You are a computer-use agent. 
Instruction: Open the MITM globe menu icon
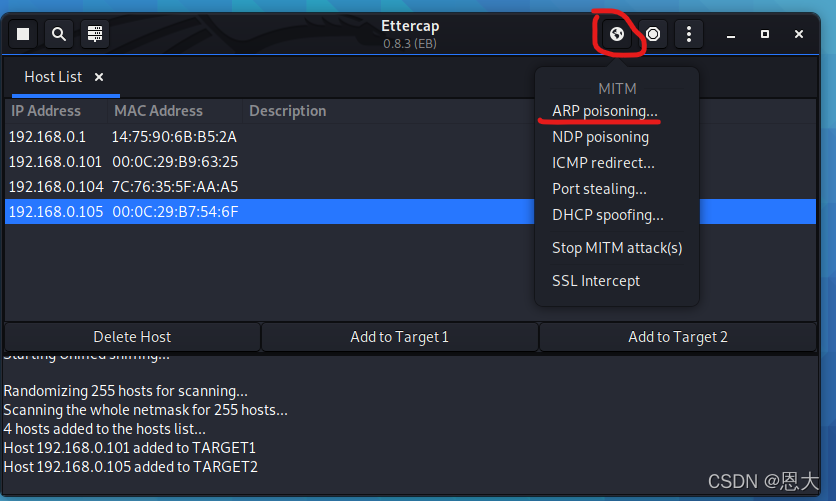(617, 34)
